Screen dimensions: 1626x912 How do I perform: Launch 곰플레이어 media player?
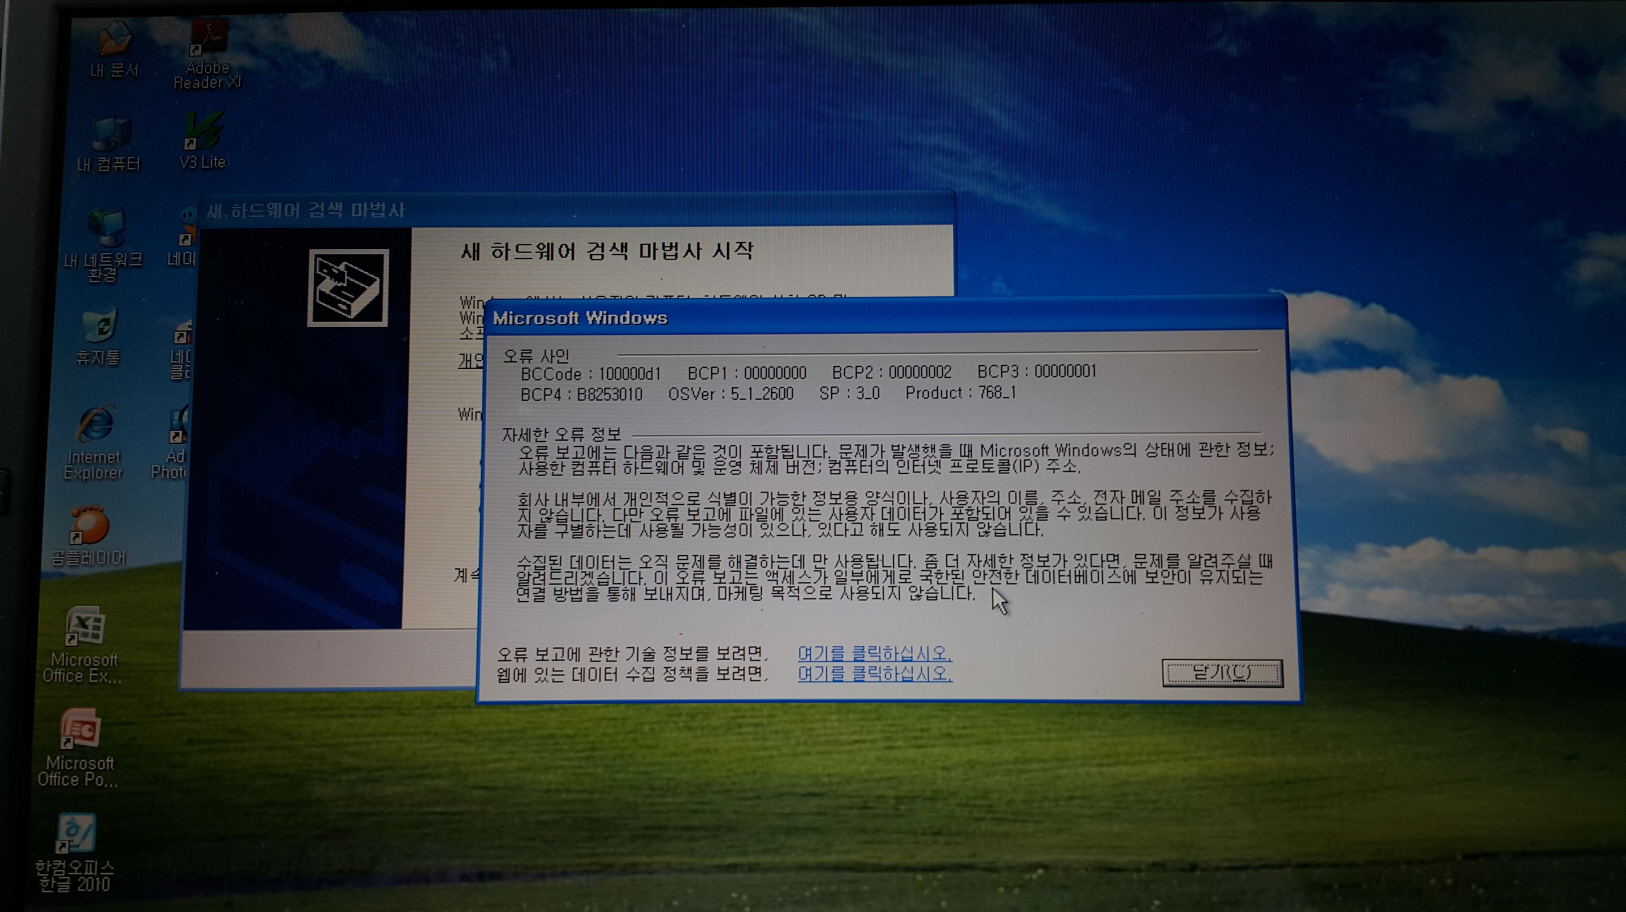pos(89,537)
